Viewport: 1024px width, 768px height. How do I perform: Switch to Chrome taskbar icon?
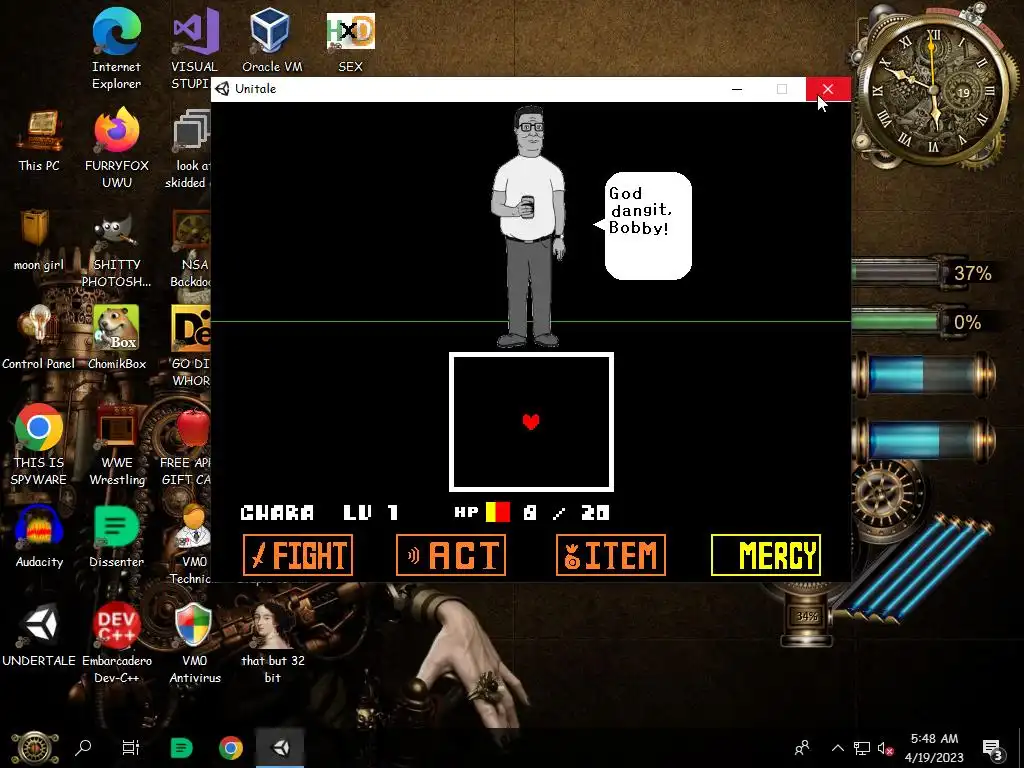(x=231, y=748)
